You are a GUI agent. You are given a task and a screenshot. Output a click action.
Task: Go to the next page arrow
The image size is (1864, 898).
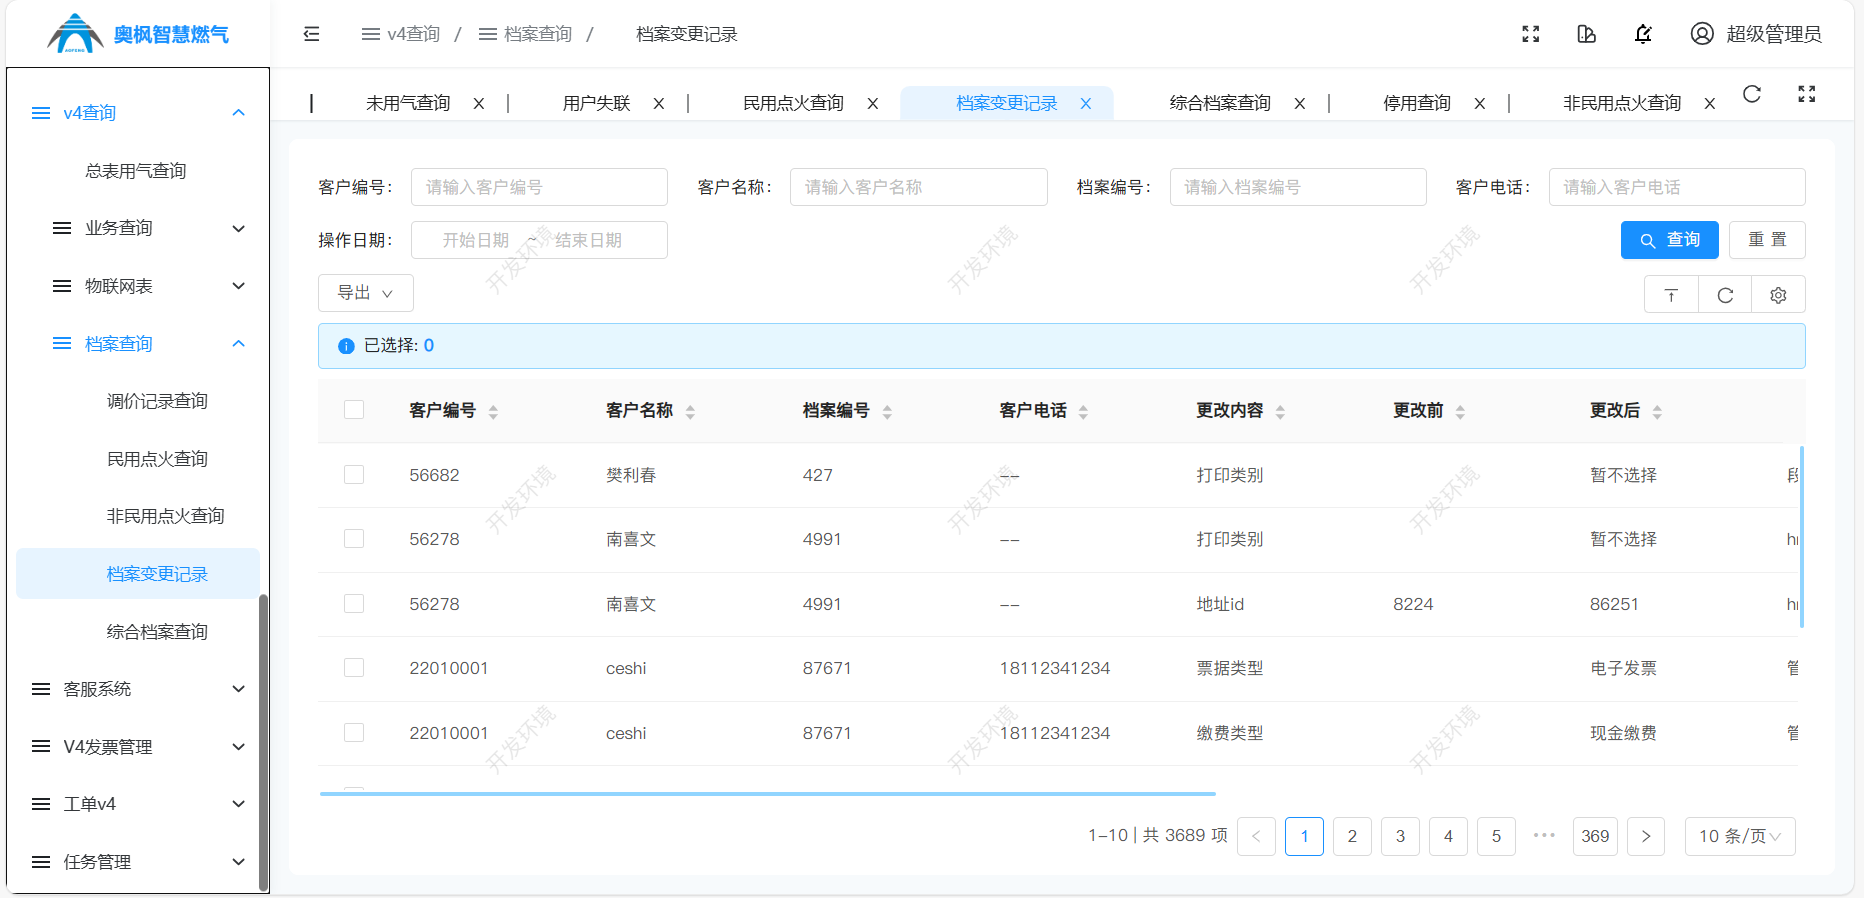point(1646,836)
